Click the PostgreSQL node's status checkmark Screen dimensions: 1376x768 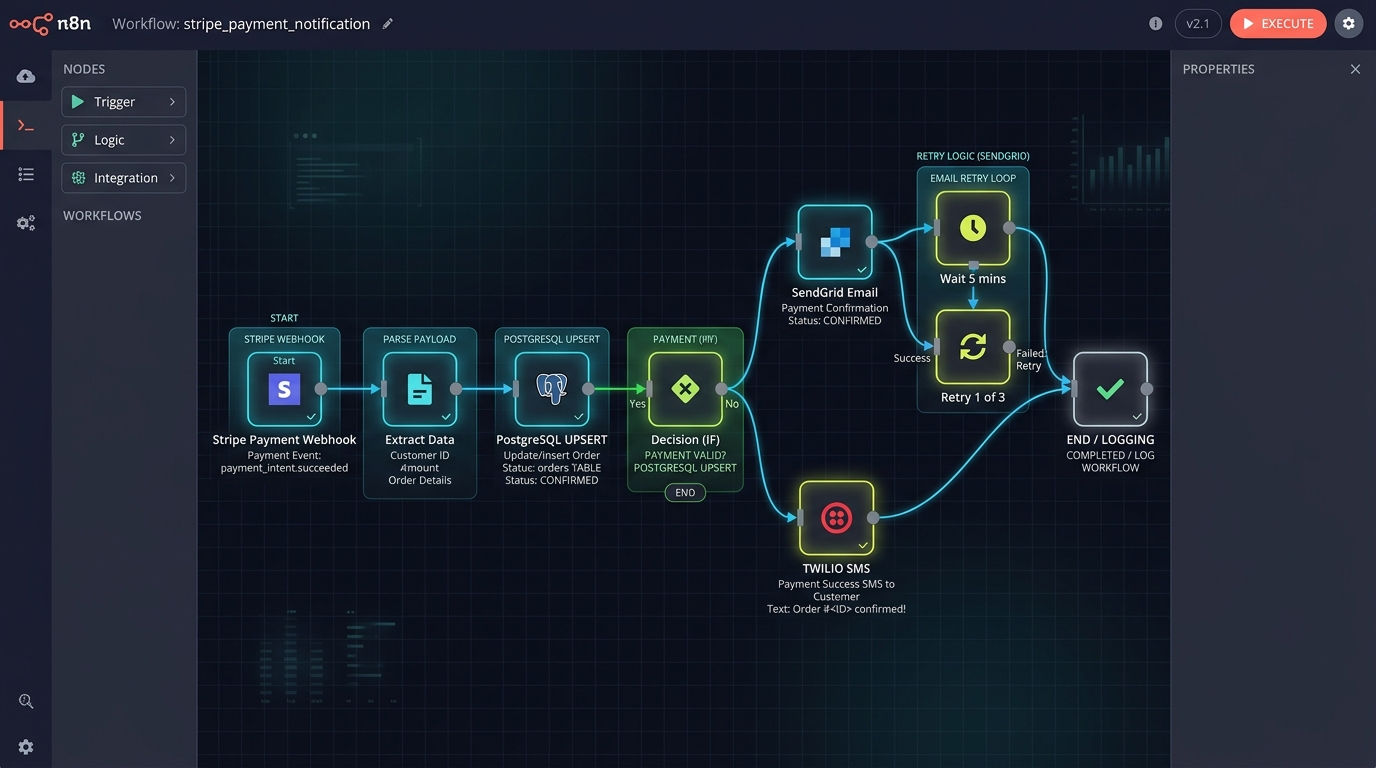578,416
